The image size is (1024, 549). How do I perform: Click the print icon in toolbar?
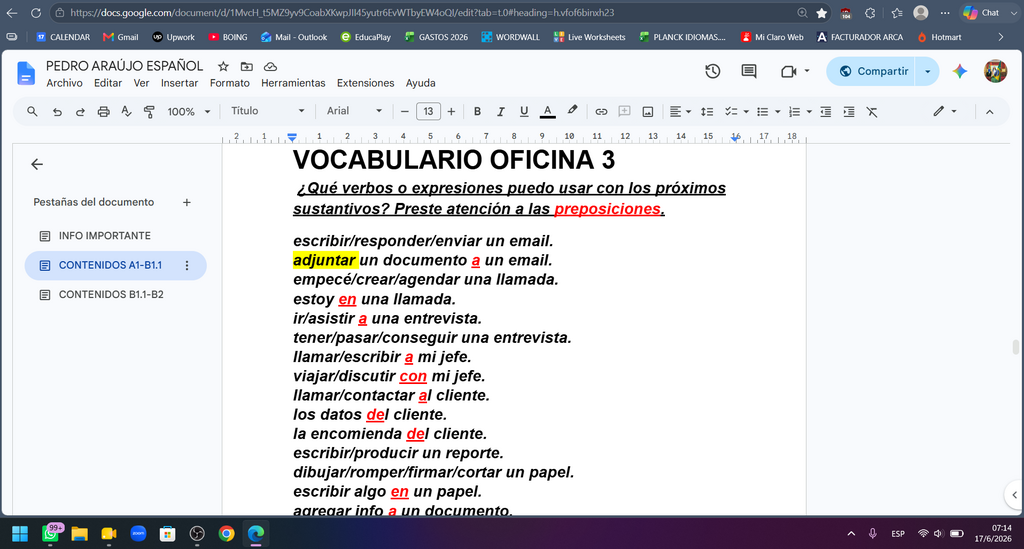(x=103, y=112)
